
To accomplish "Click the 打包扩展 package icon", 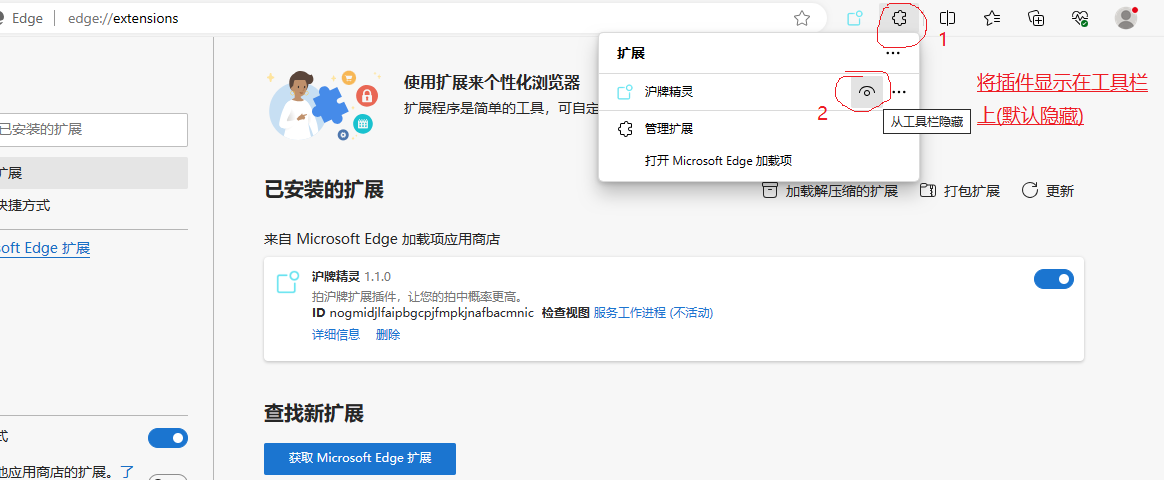I will tap(927, 191).
